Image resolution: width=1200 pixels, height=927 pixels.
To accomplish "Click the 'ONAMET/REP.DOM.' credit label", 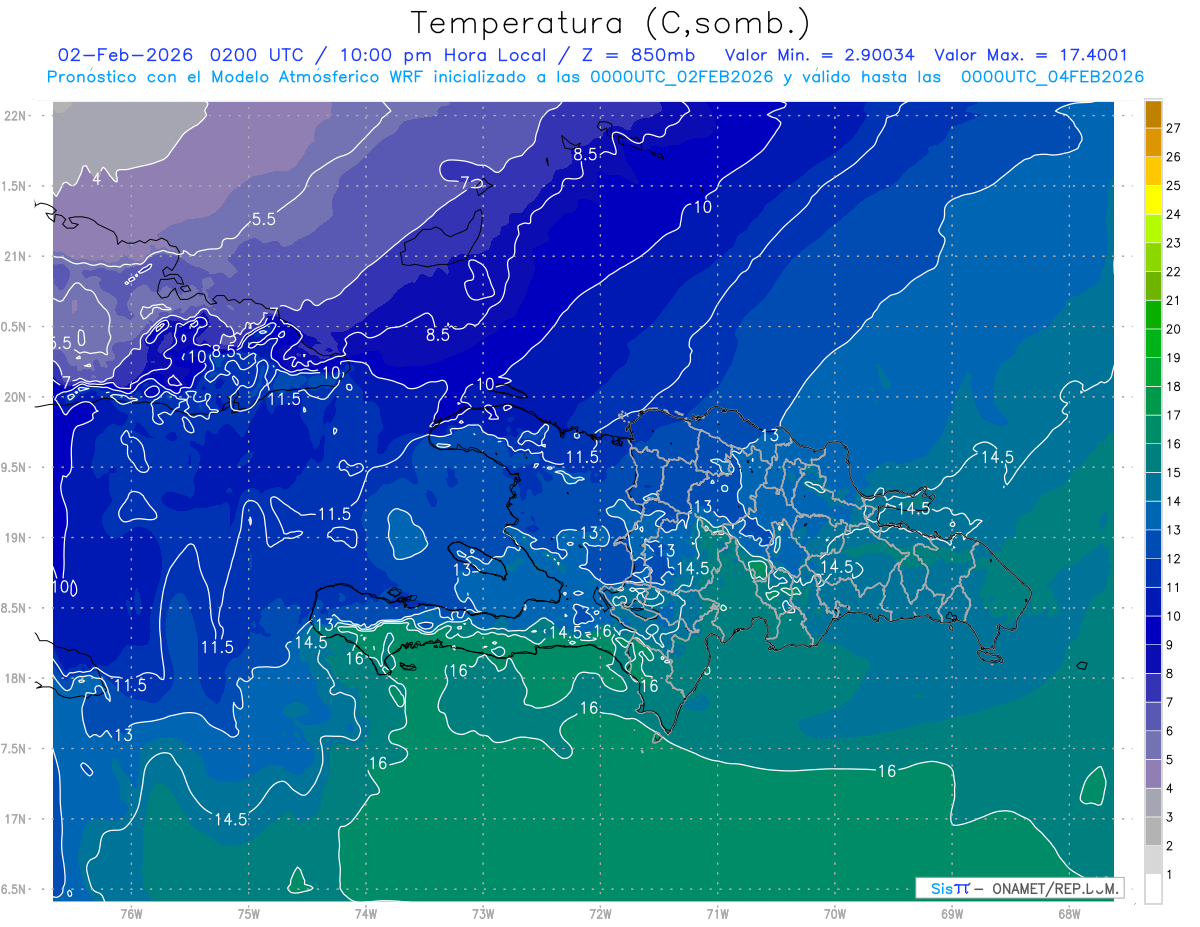I will click(1053, 888).
